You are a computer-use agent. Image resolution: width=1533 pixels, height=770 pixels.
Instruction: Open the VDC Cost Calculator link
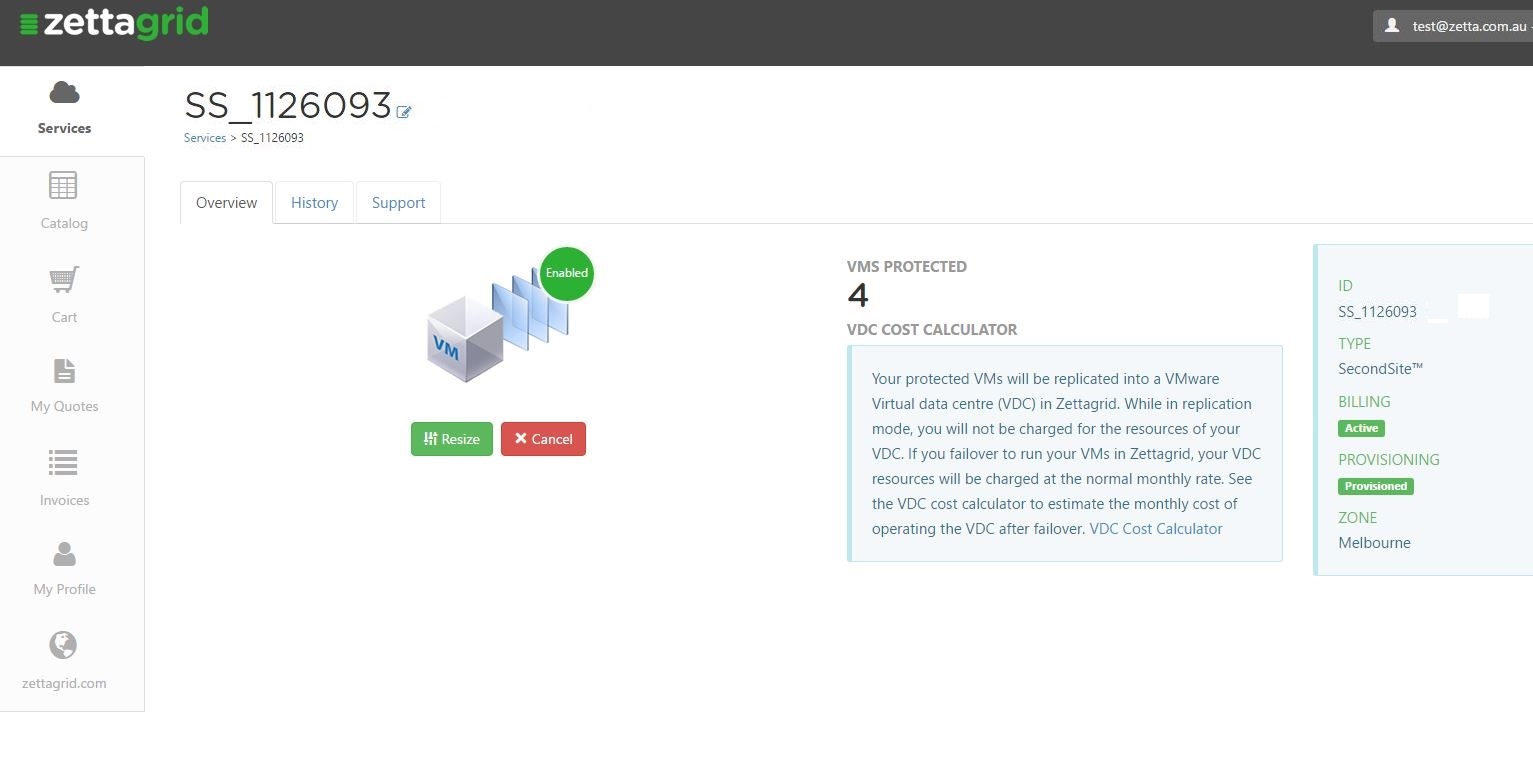click(1156, 529)
